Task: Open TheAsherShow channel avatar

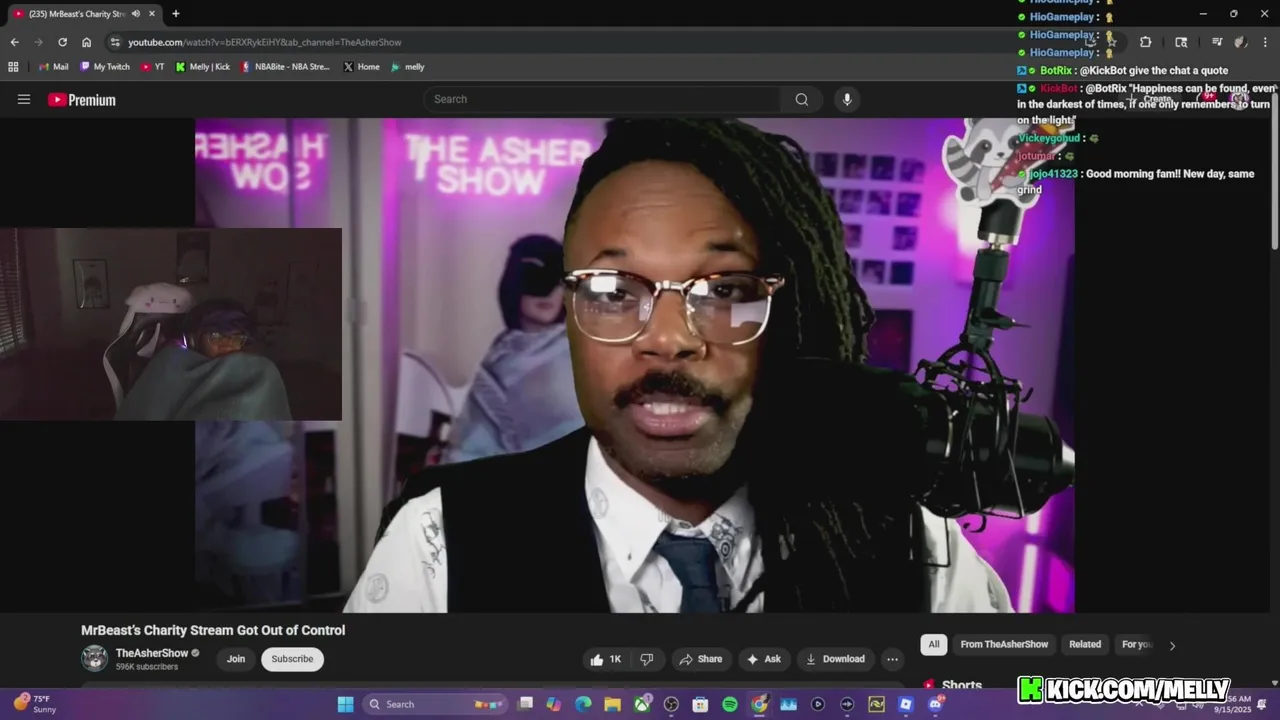Action: click(x=94, y=658)
